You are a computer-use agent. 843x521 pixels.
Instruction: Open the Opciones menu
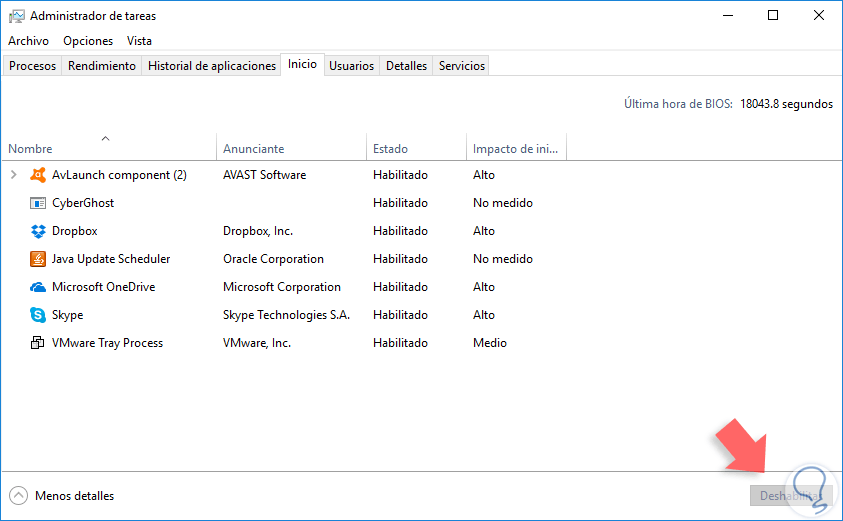point(88,41)
